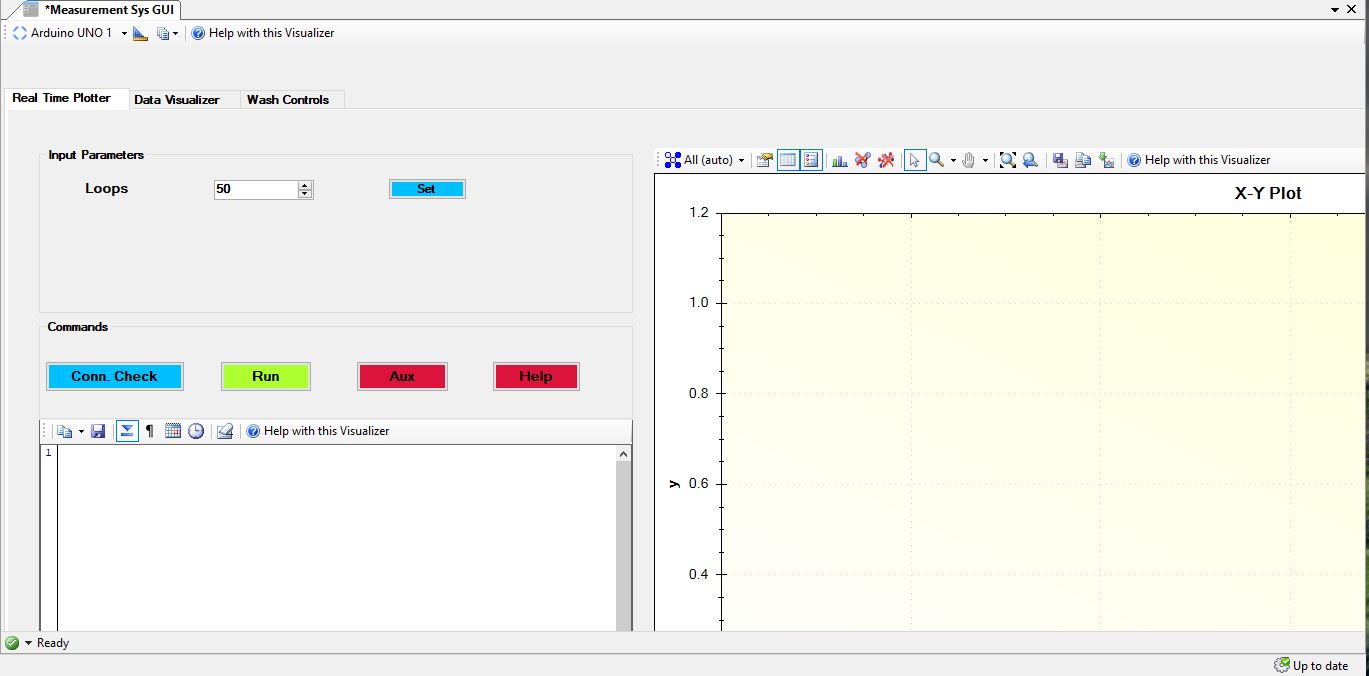Open the magnifier zoom tool dropdown arrow
The height and width of the screenshot is (676, 1369).
pos(953,160)
